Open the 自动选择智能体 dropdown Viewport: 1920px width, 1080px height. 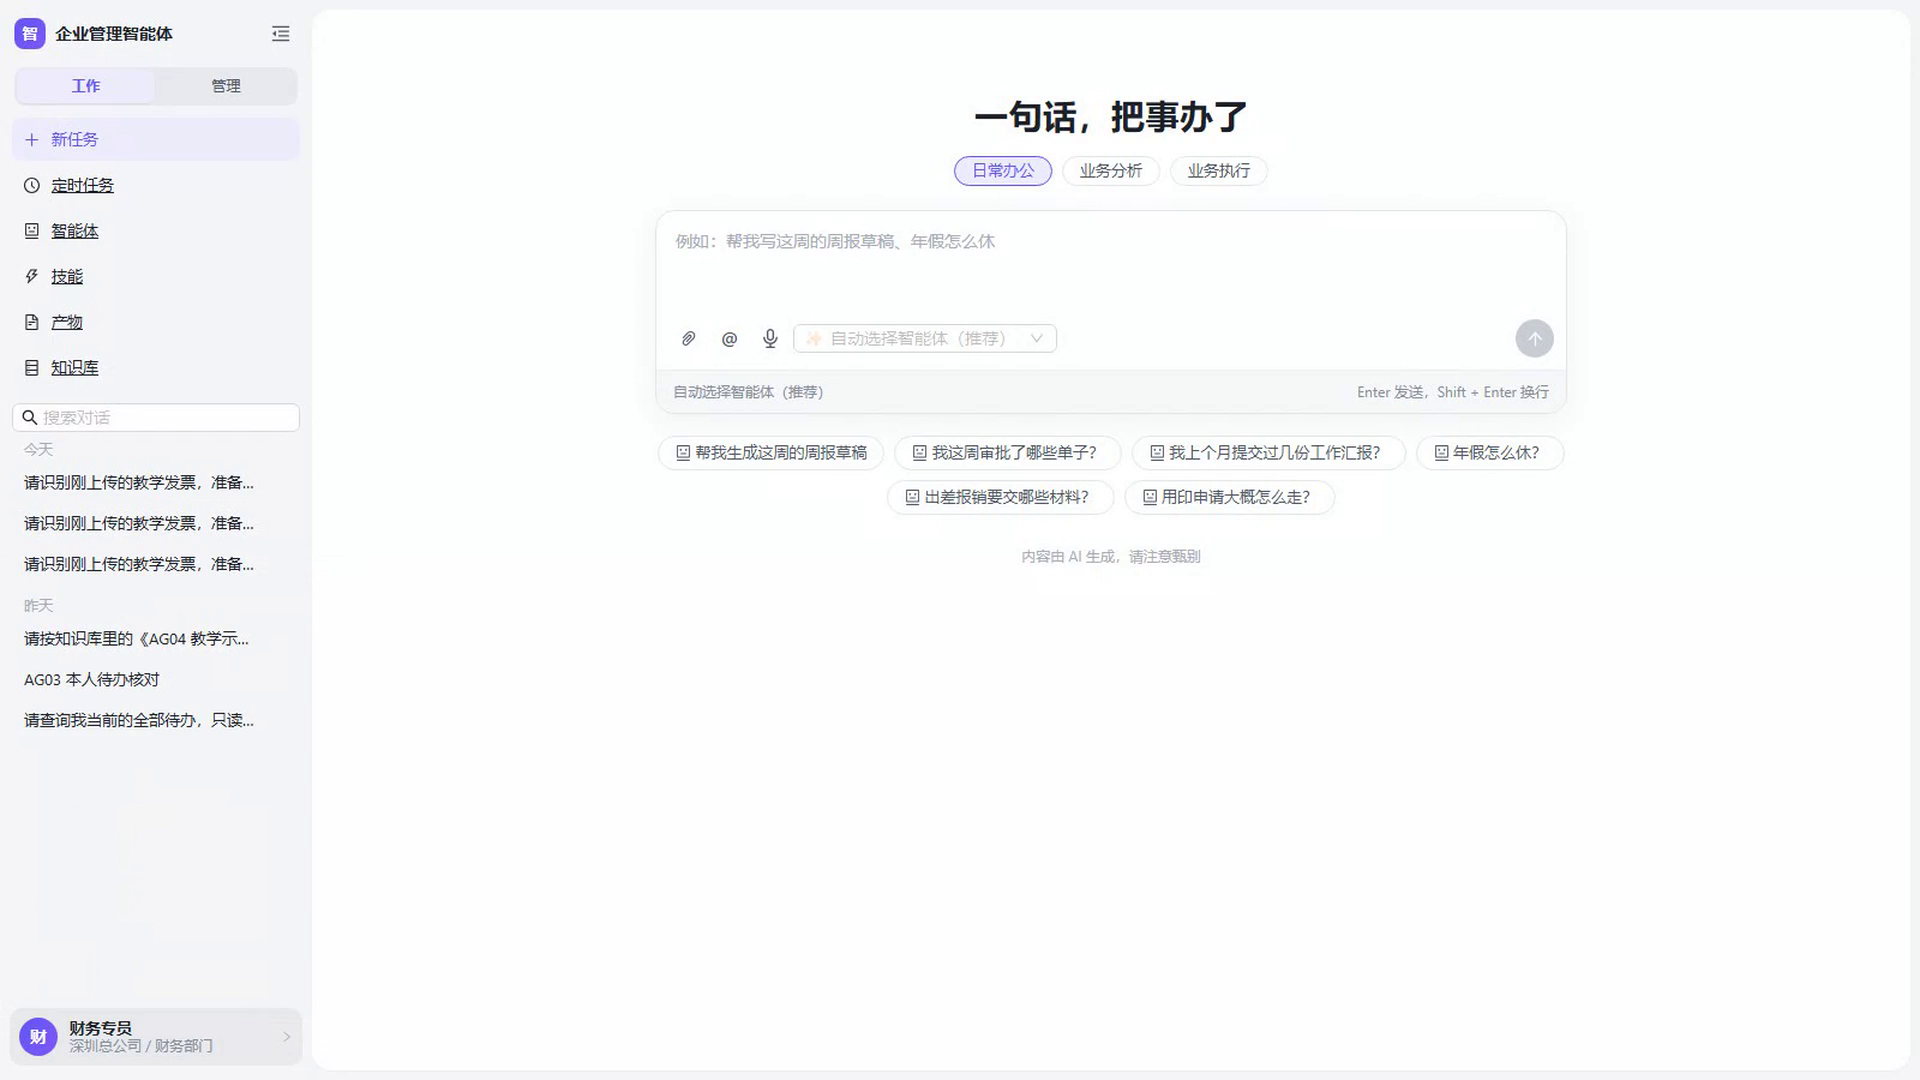[925, 339]
